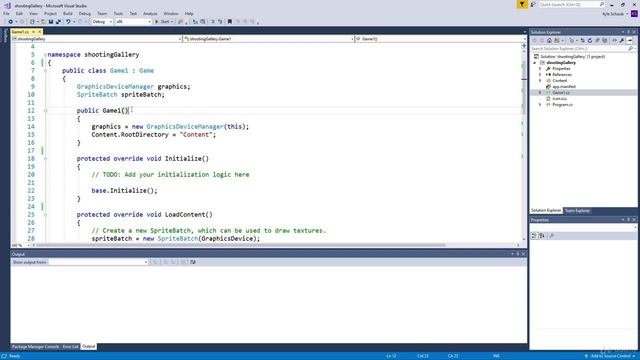
Task: Click the word "Content" string on line 15
Action: [196, 135]
